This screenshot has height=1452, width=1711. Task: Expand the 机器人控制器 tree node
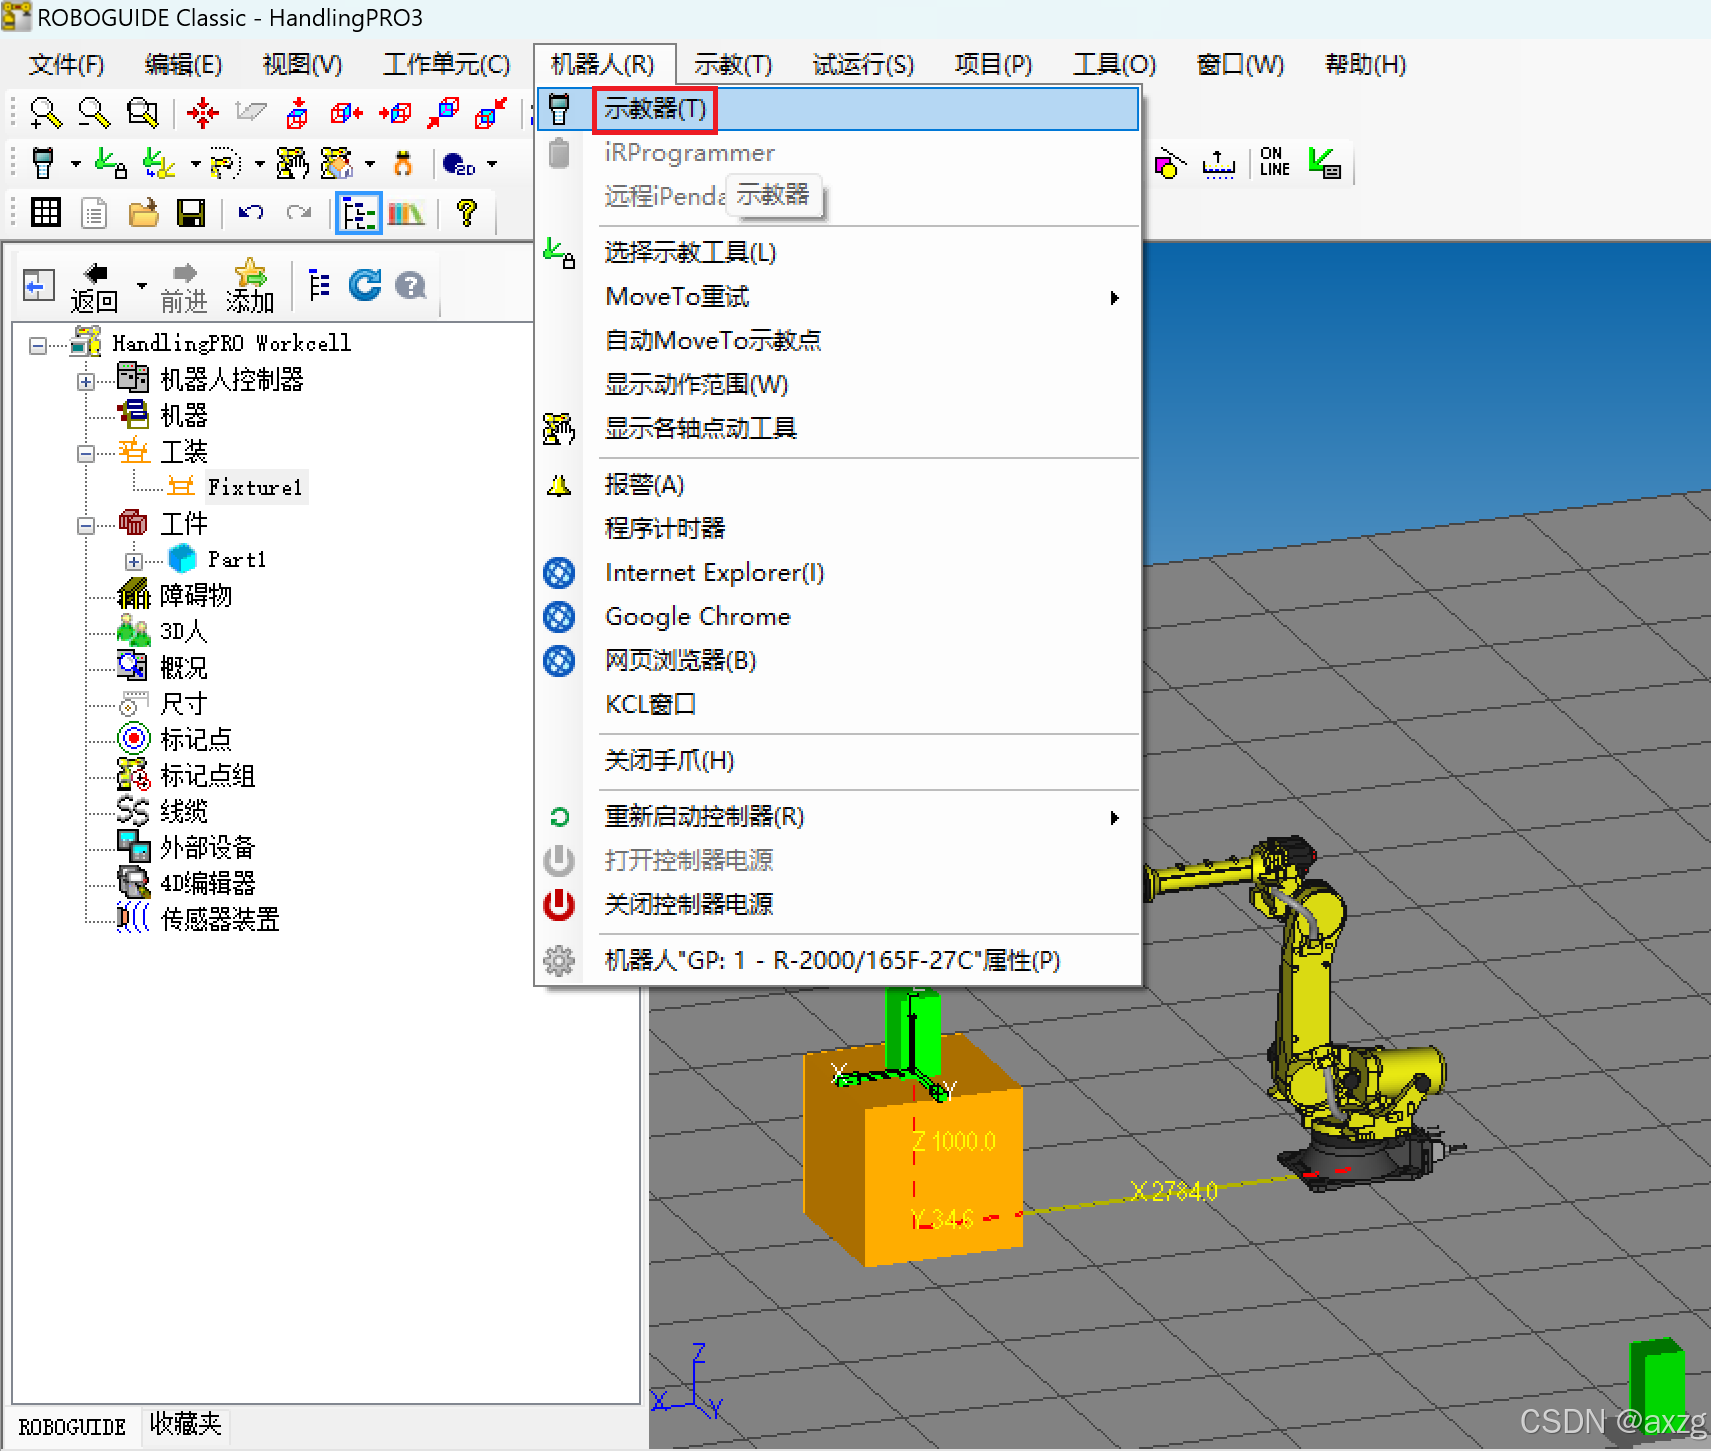point(86,382)
